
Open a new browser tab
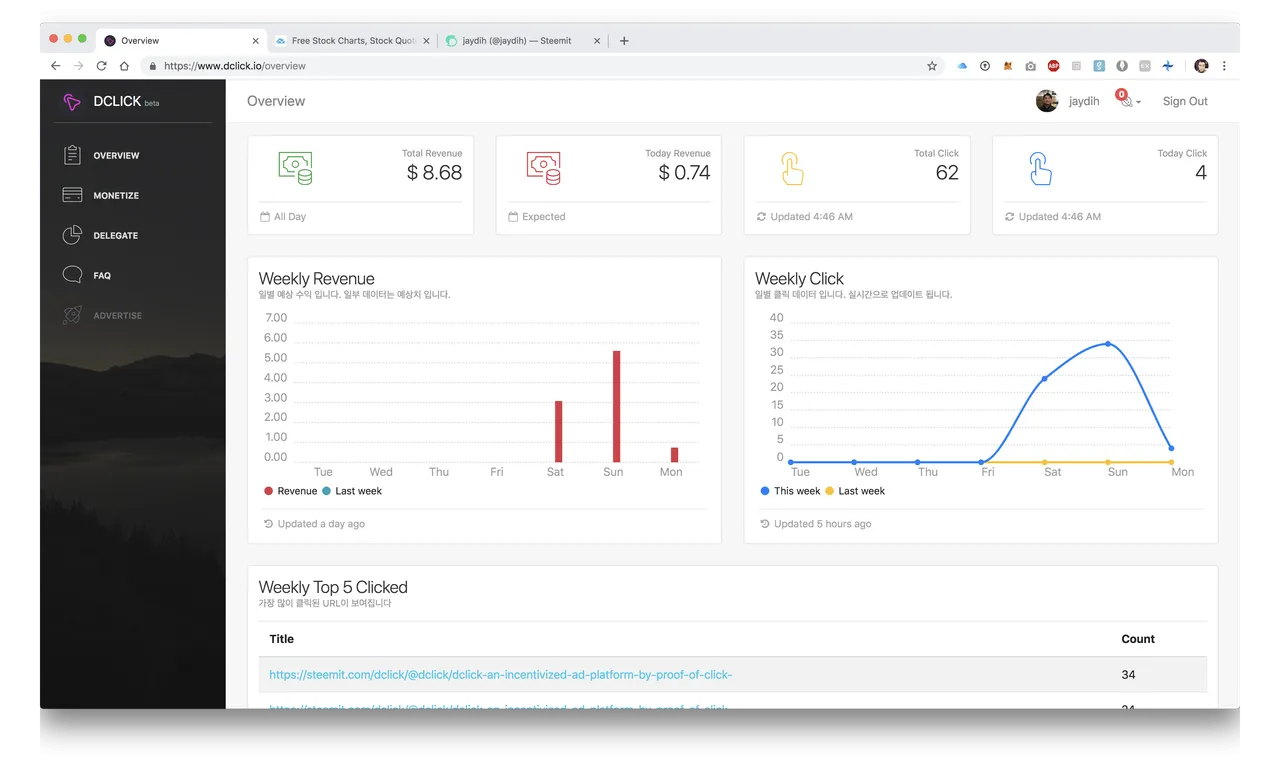click(624, 41)
